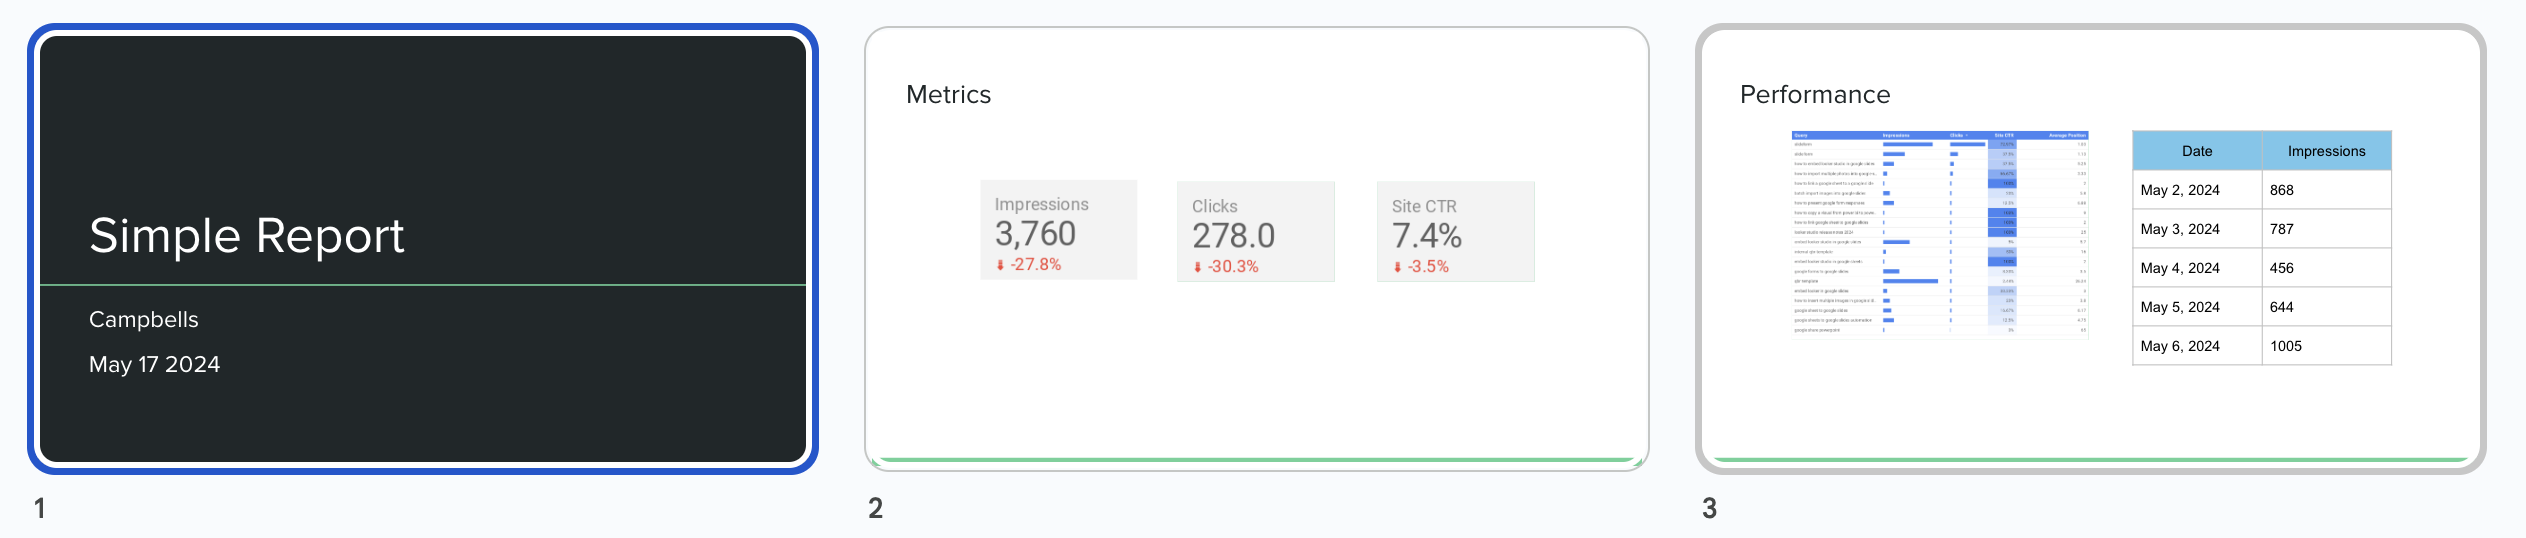This screenshot has height=538, width=2526.
Task: Click the slide number 2 label
Action: pos(876,509)
